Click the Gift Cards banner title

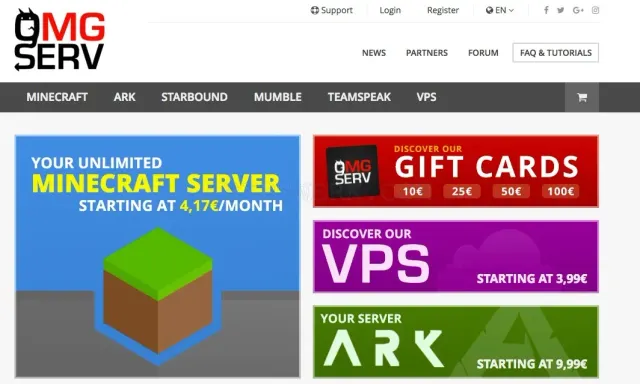[x=487, y=166]
